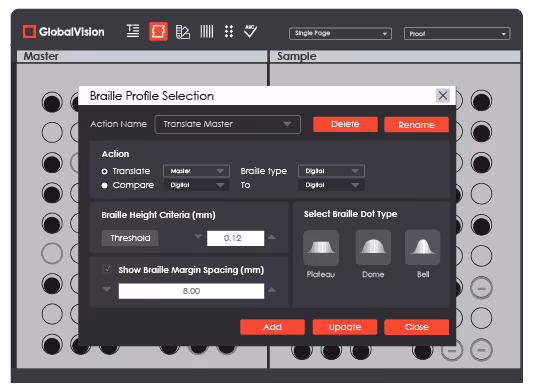
Task: Close the Braille Profile Selection dialog
Action: pyautogui.click(x=443, y=96)
